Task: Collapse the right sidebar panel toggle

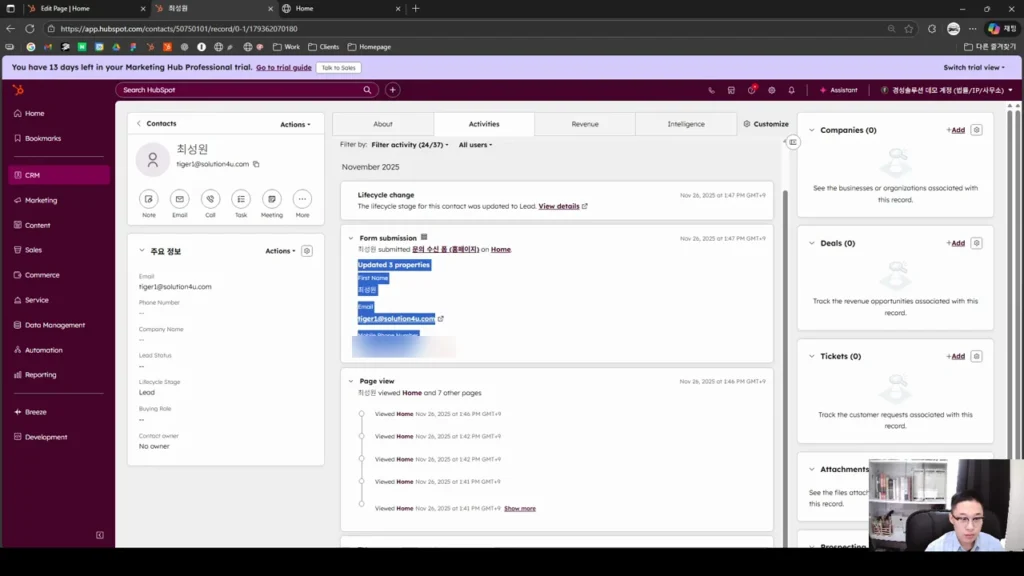Action: 793,142
